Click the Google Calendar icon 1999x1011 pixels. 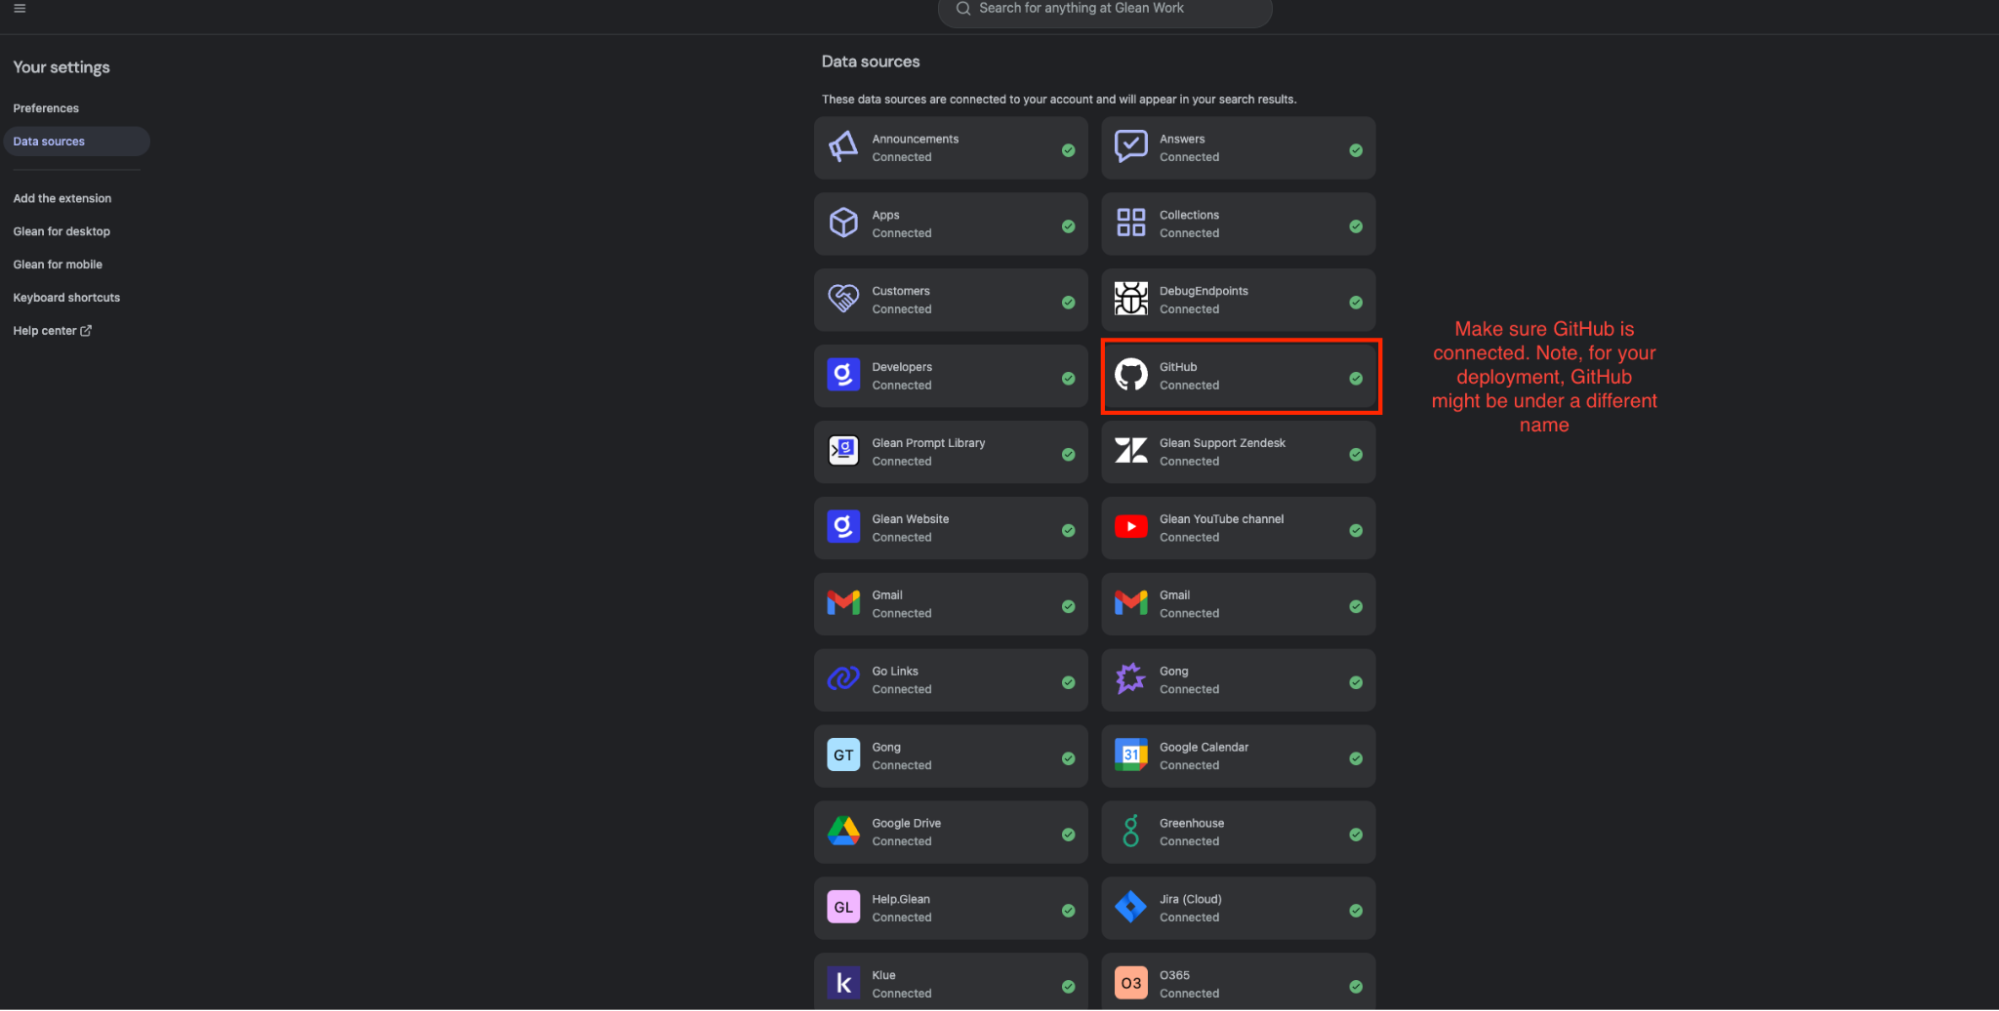point(1131,755)
